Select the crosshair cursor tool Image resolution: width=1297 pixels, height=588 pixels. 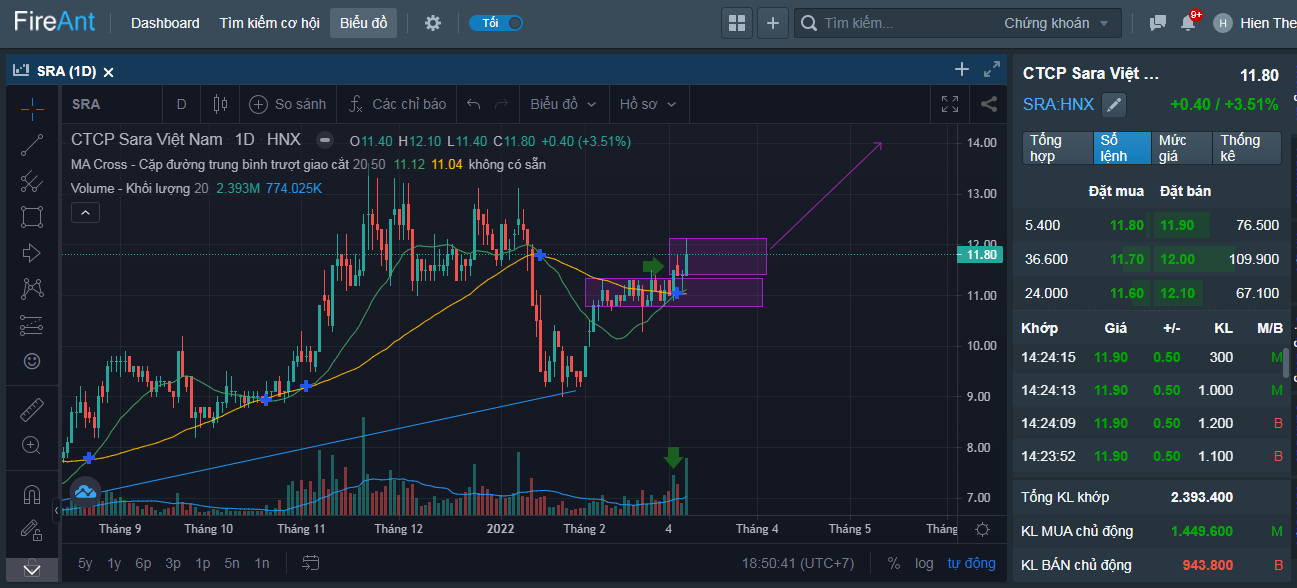click(x=32, y=107)
